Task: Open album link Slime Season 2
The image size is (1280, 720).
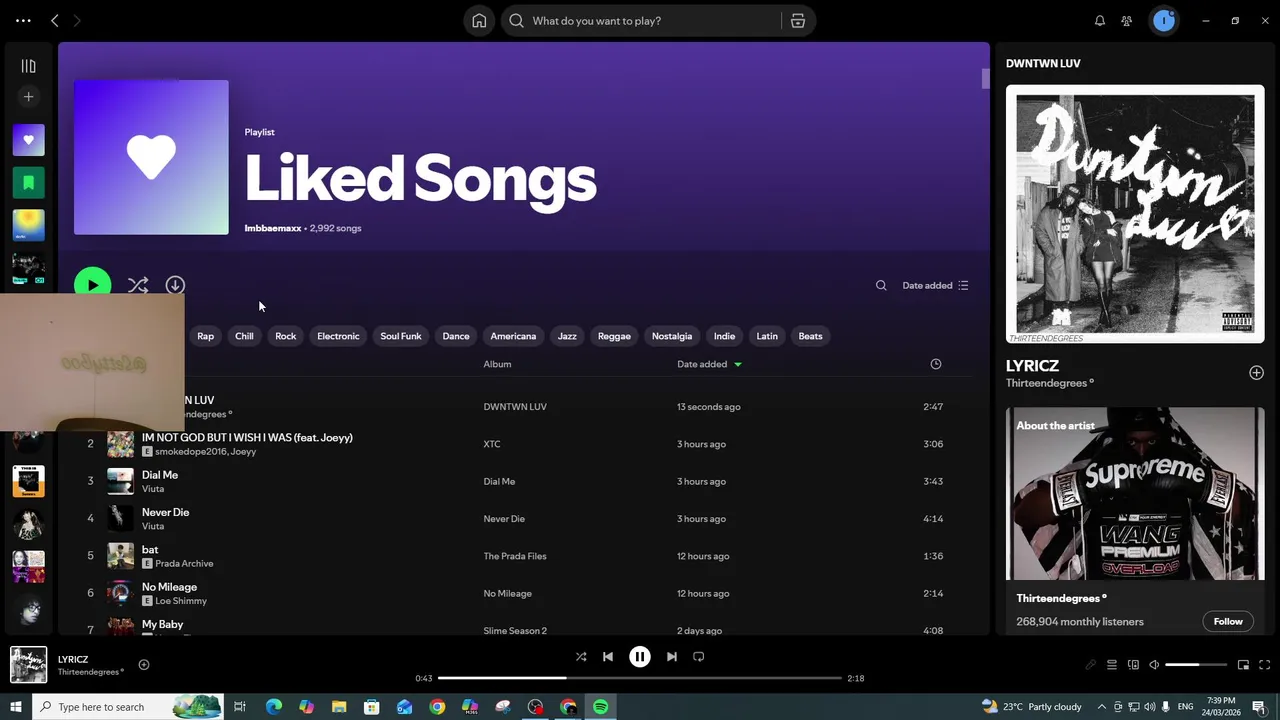Action: pyautogui.click(x=515, y=631)
